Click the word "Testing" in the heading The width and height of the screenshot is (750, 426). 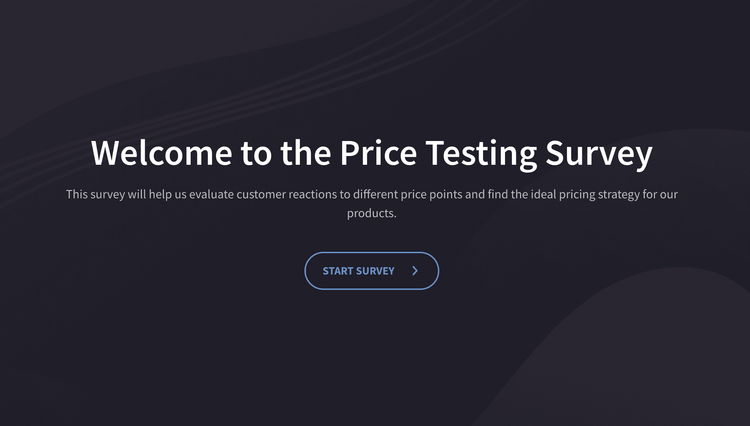point(481,154)
